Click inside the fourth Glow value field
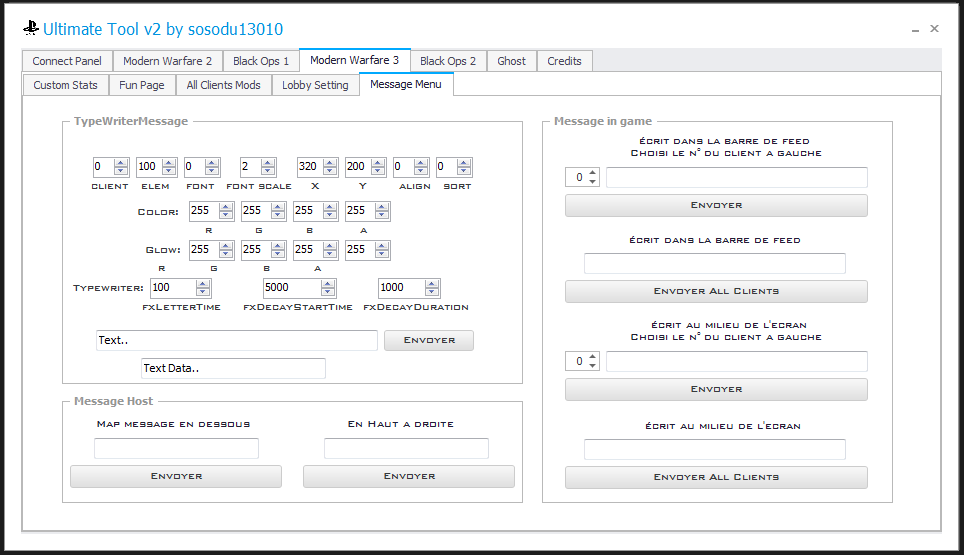The width and height of the screenshot is (964, 555). coord(360,250)
